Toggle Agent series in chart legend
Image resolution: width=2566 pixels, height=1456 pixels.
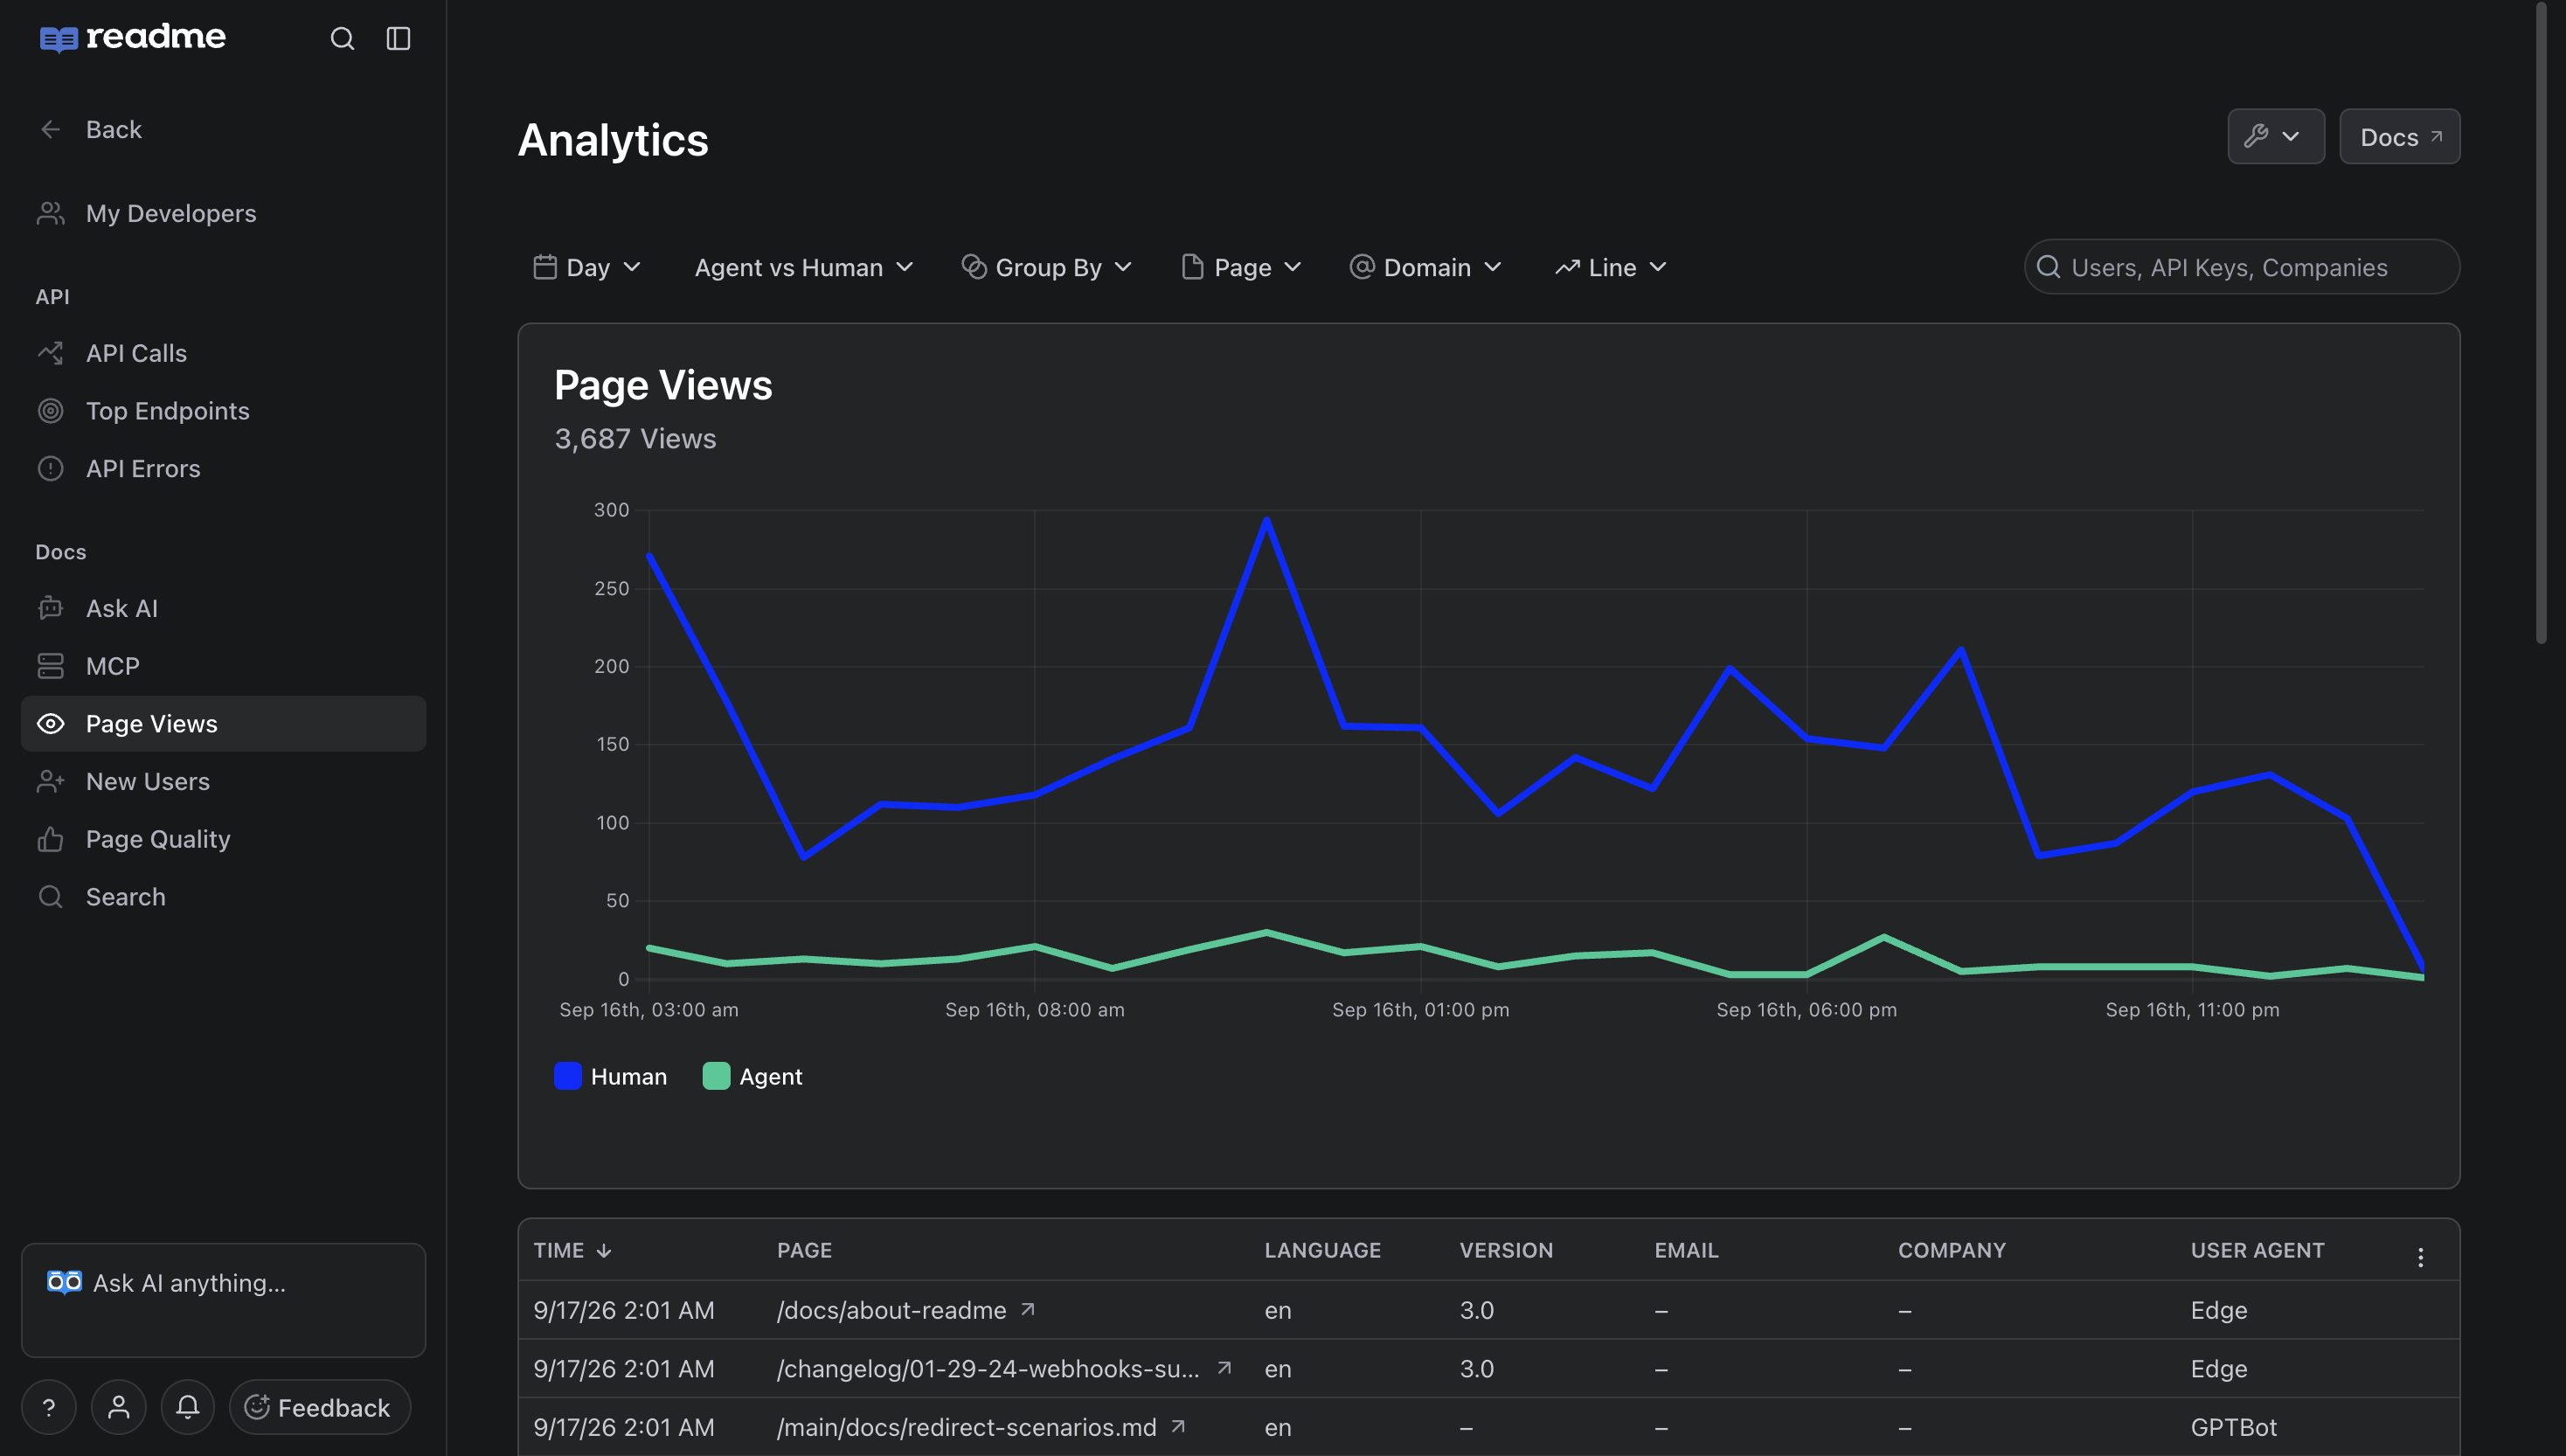point(752,1076)
